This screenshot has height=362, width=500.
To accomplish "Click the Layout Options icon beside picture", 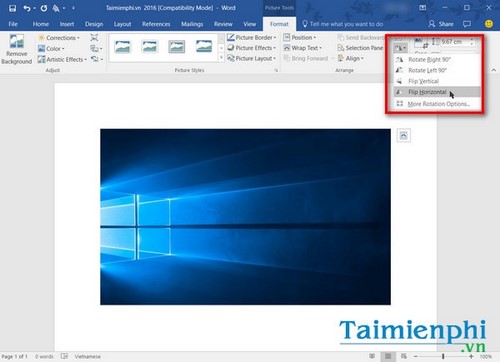I will pyautogui.click(x=404, y=136).
